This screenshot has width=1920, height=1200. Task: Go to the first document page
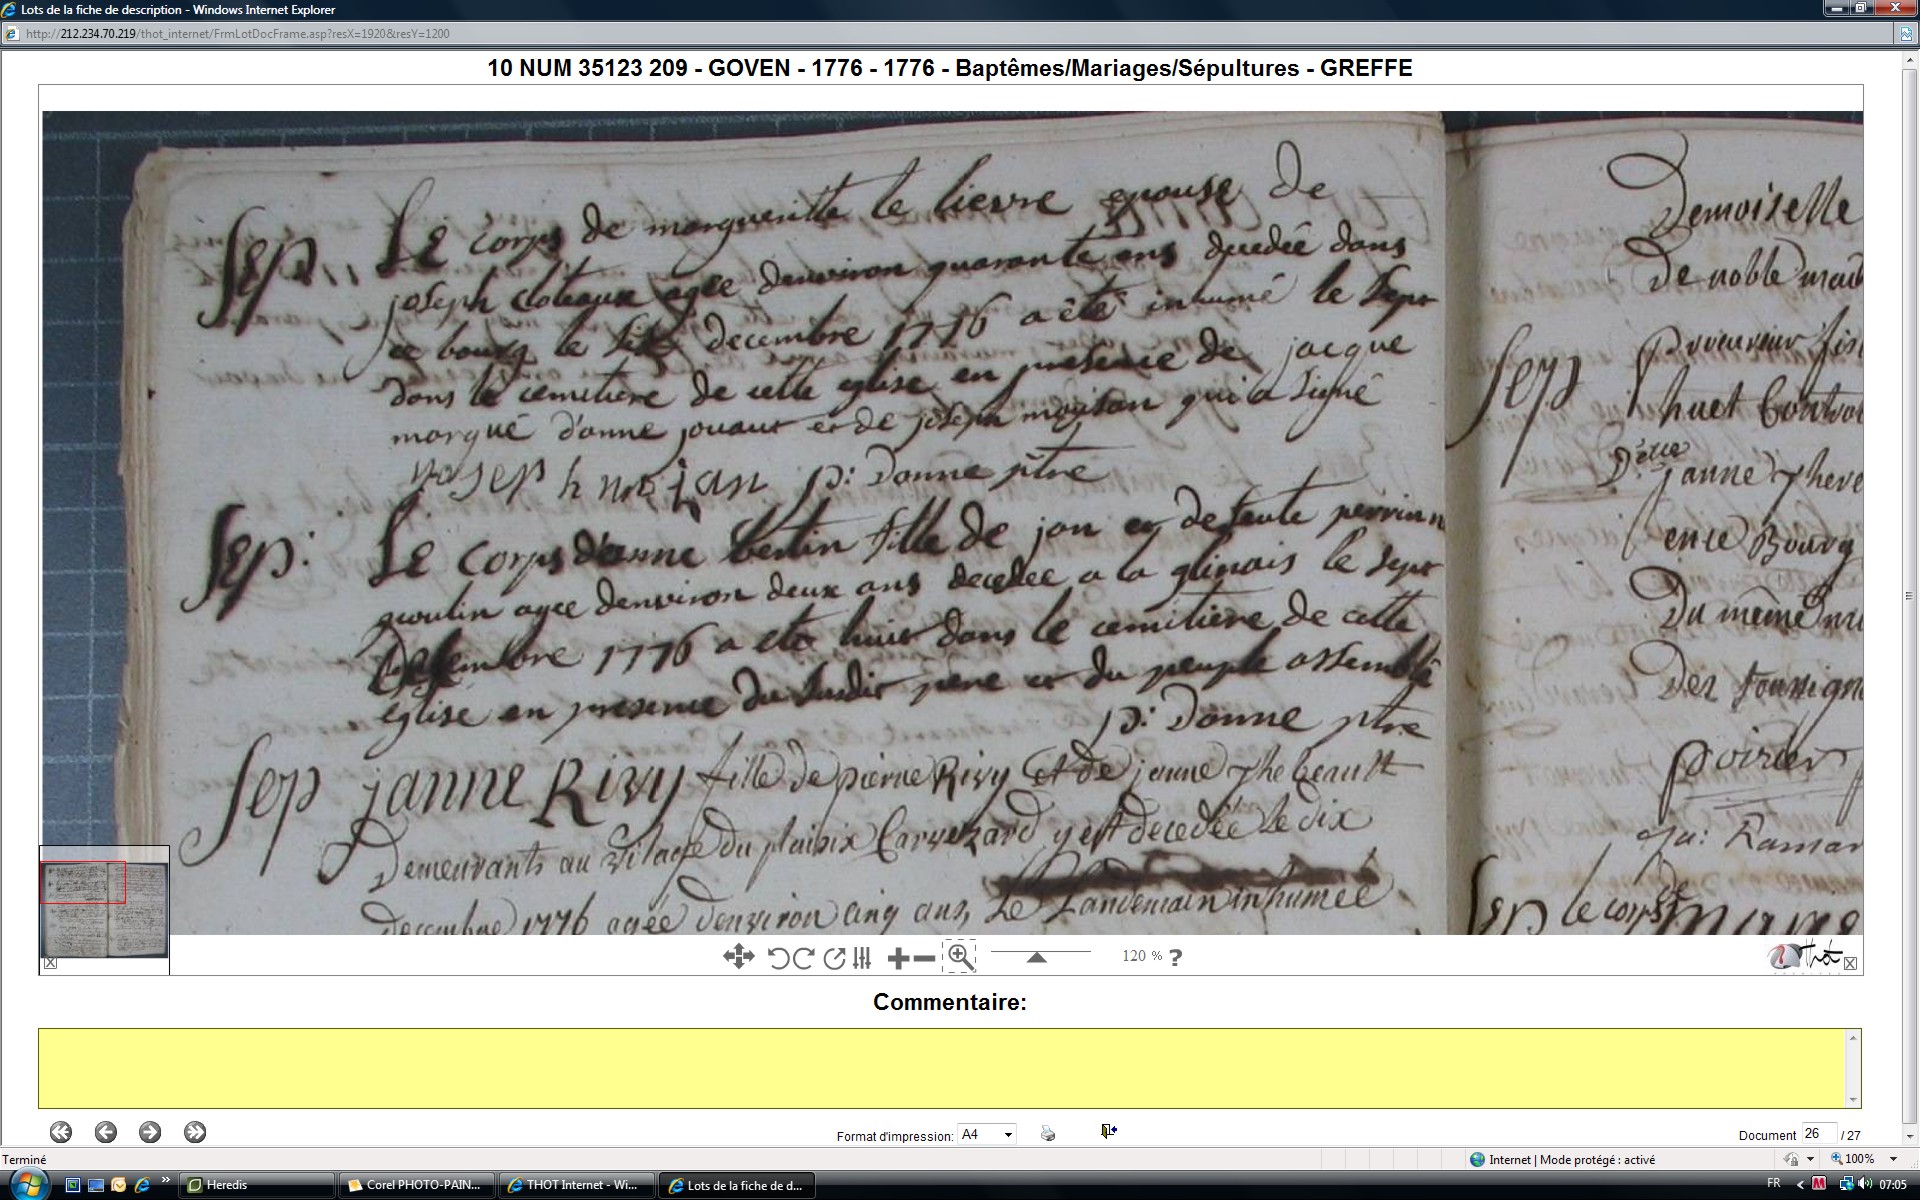click(61, 1132)
